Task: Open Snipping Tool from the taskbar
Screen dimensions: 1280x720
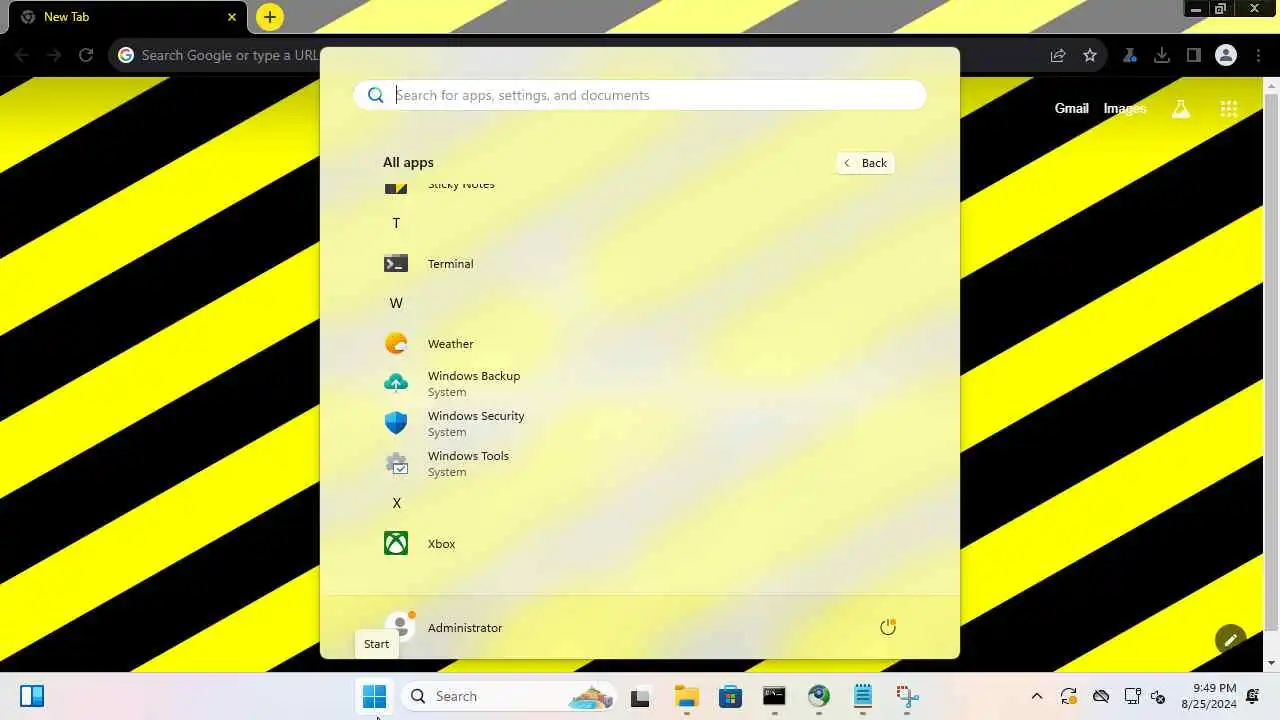Action: (907, 696)
